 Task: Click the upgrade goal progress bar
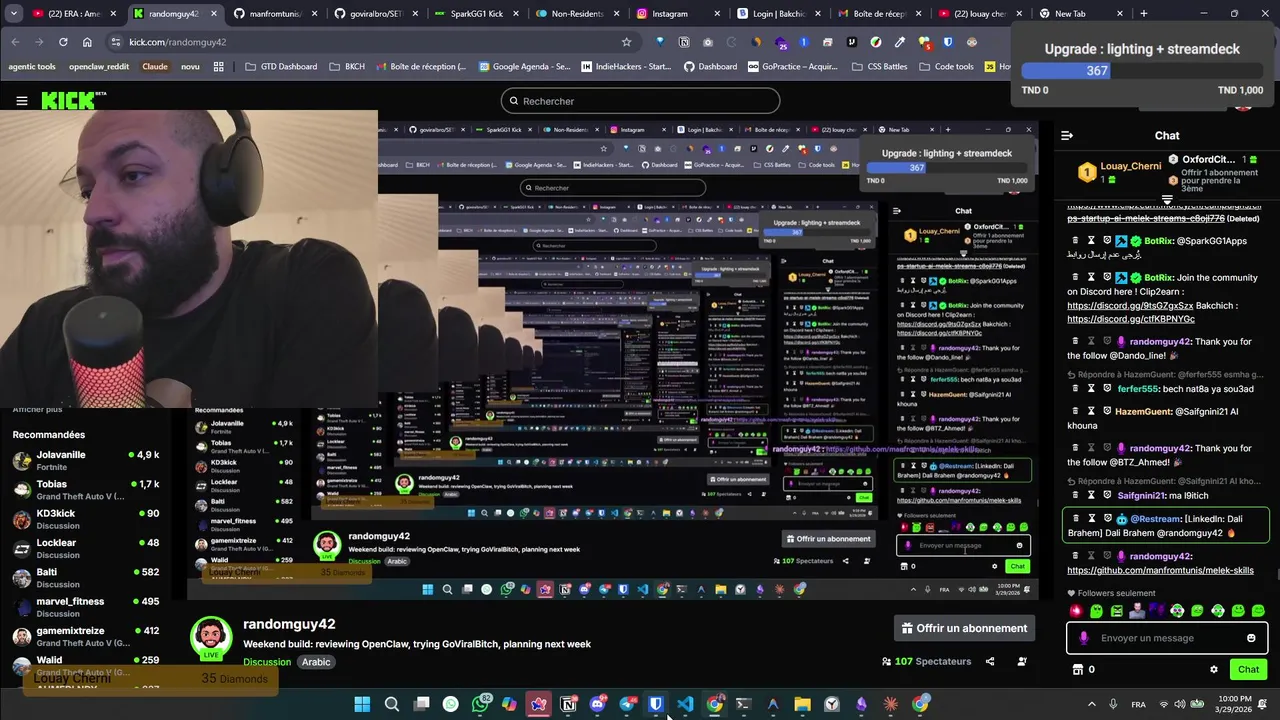point(1142,71)
